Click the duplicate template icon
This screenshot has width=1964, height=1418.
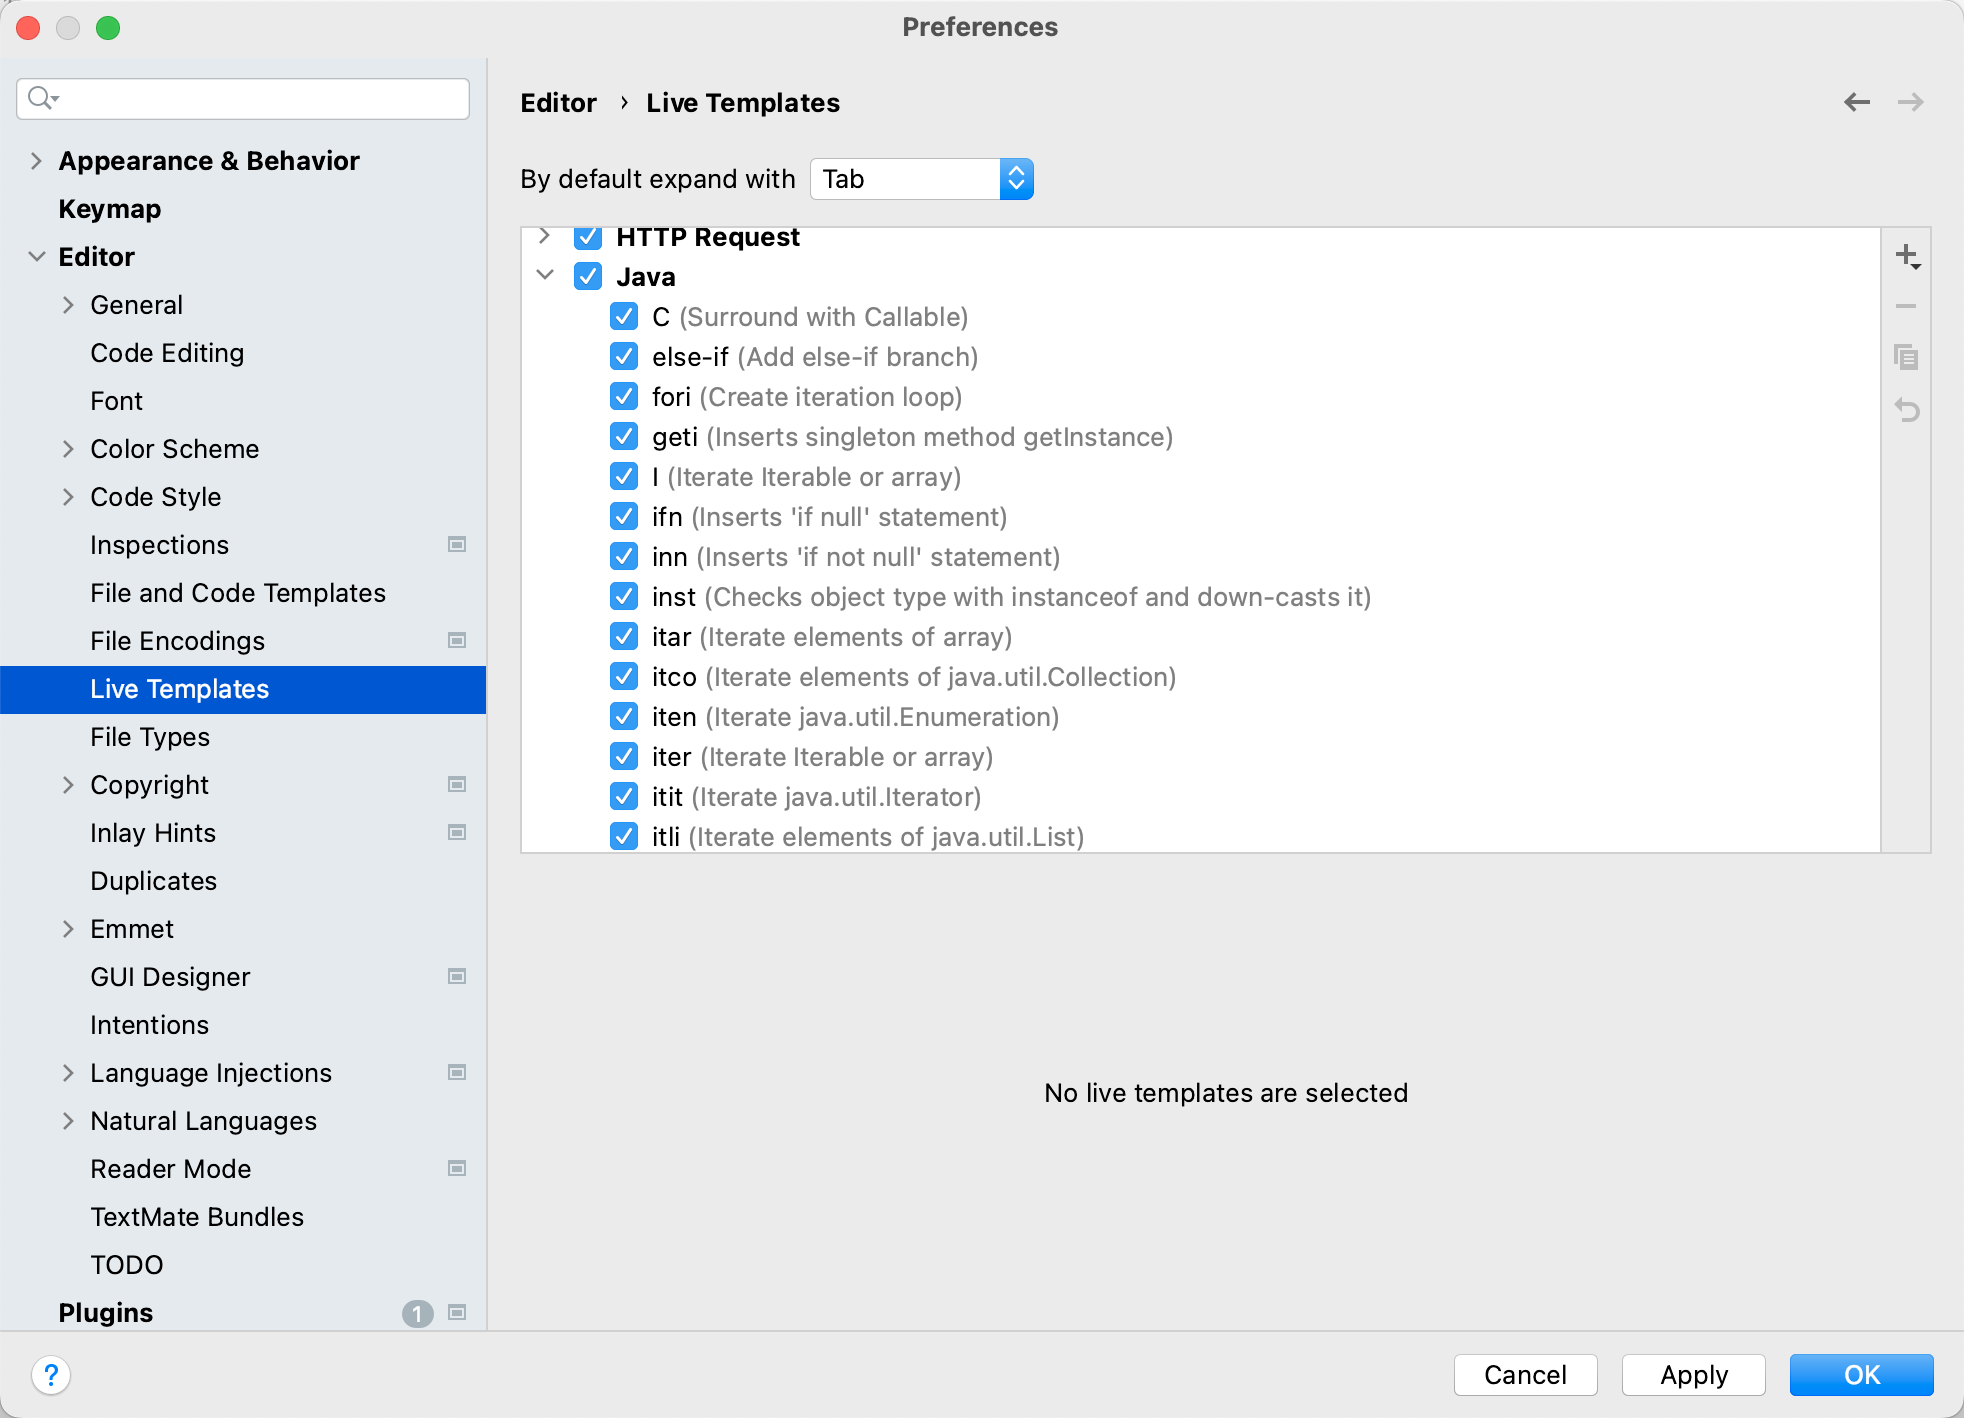coord(1906,357)
